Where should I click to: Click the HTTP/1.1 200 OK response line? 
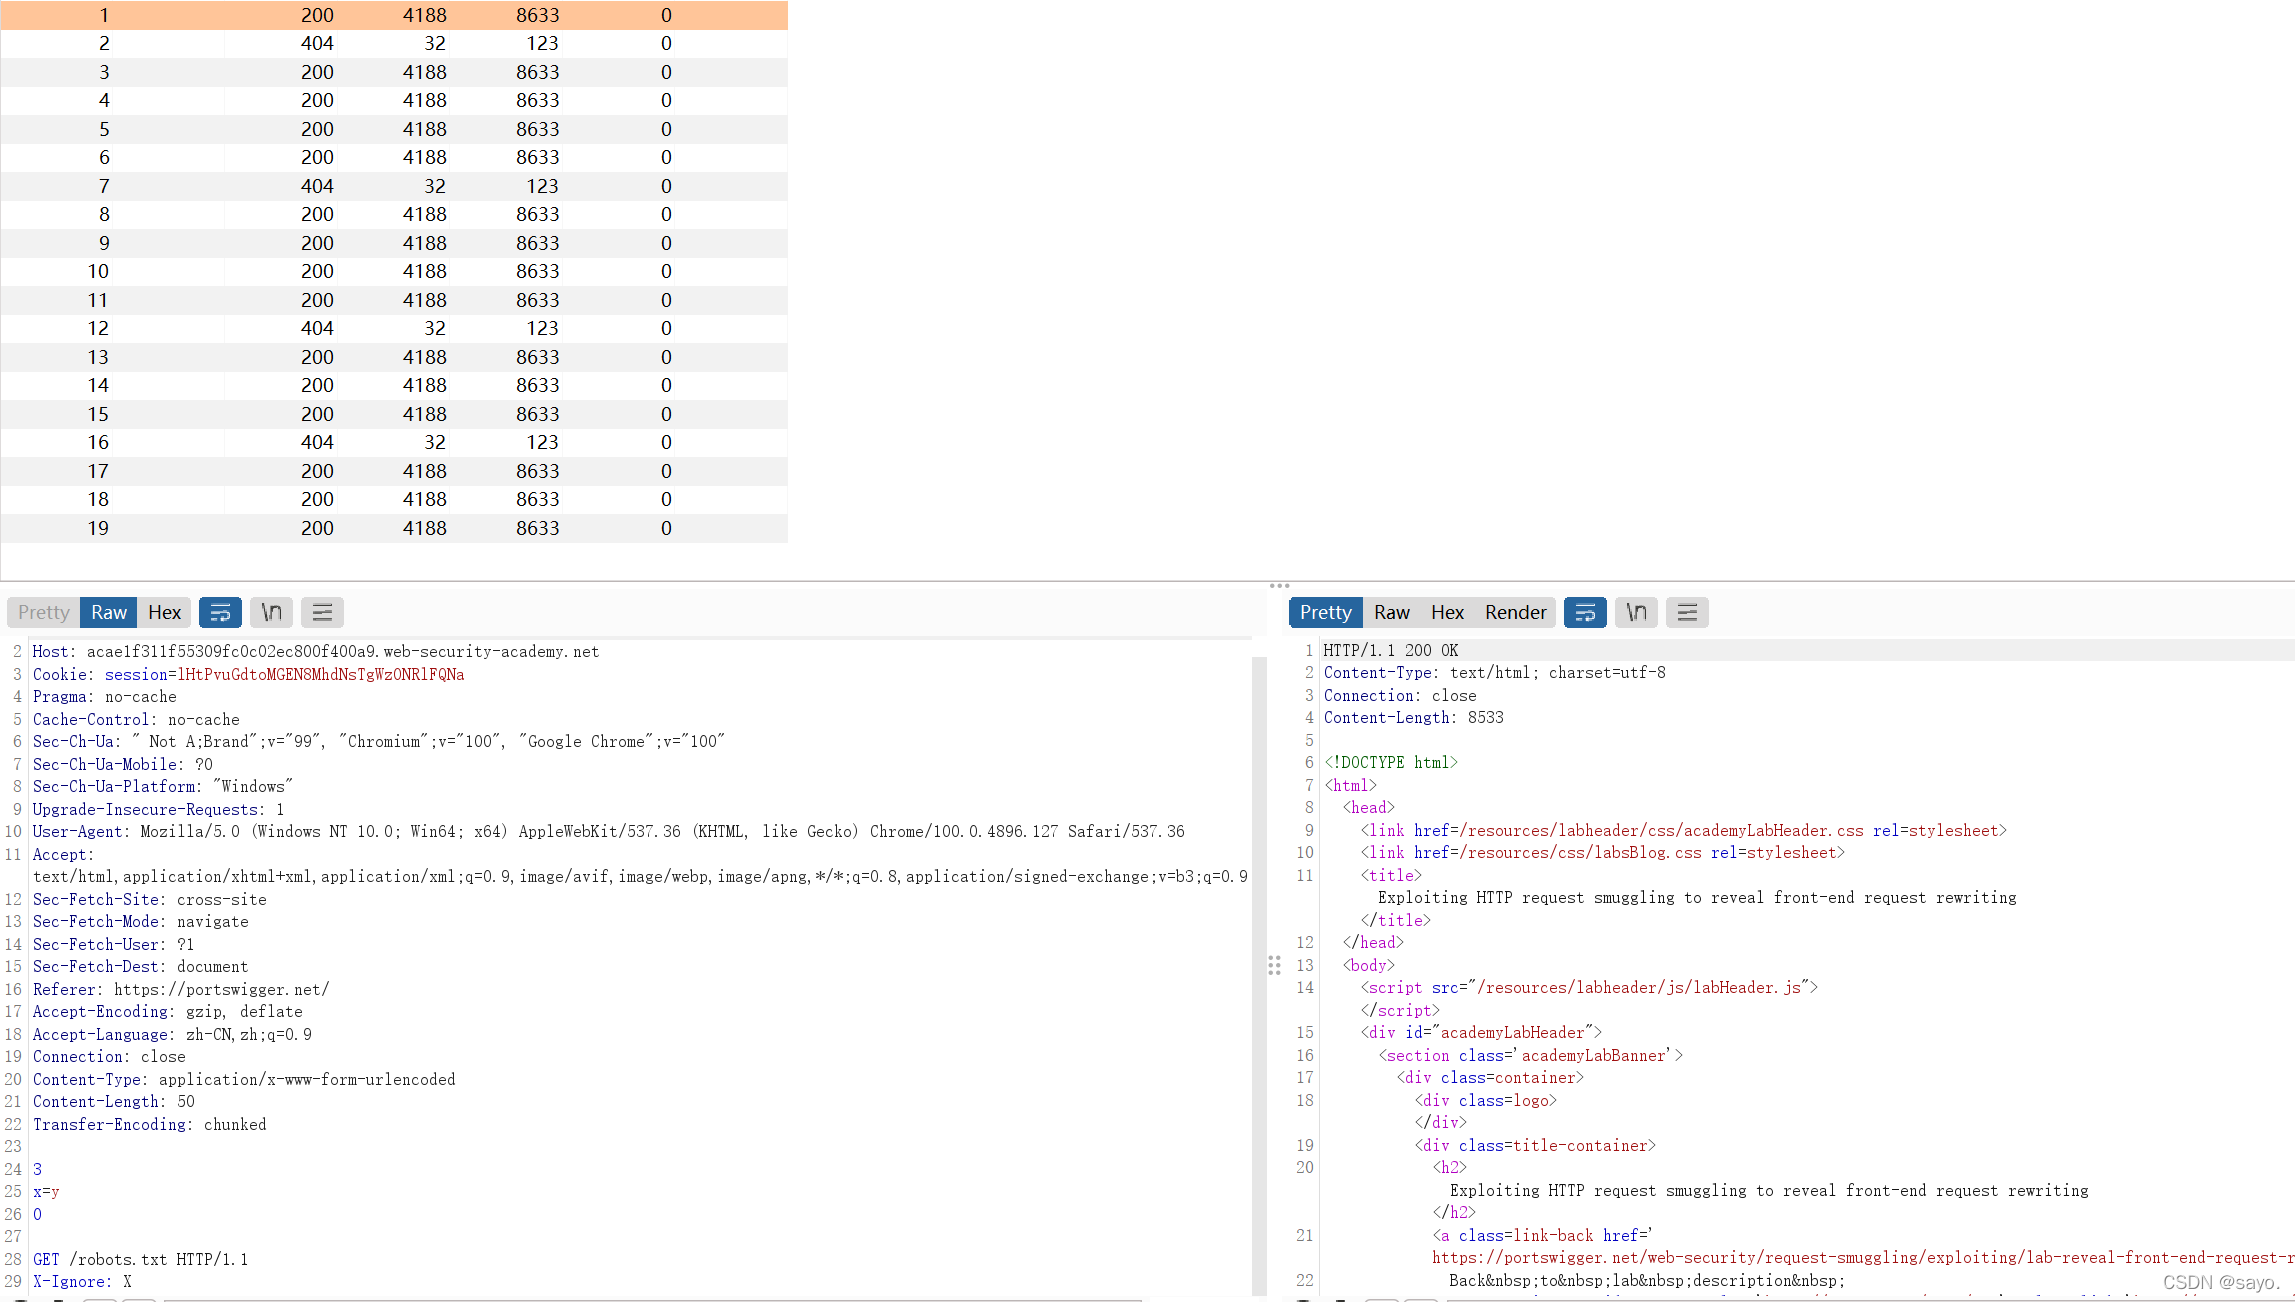(1391, 650)
